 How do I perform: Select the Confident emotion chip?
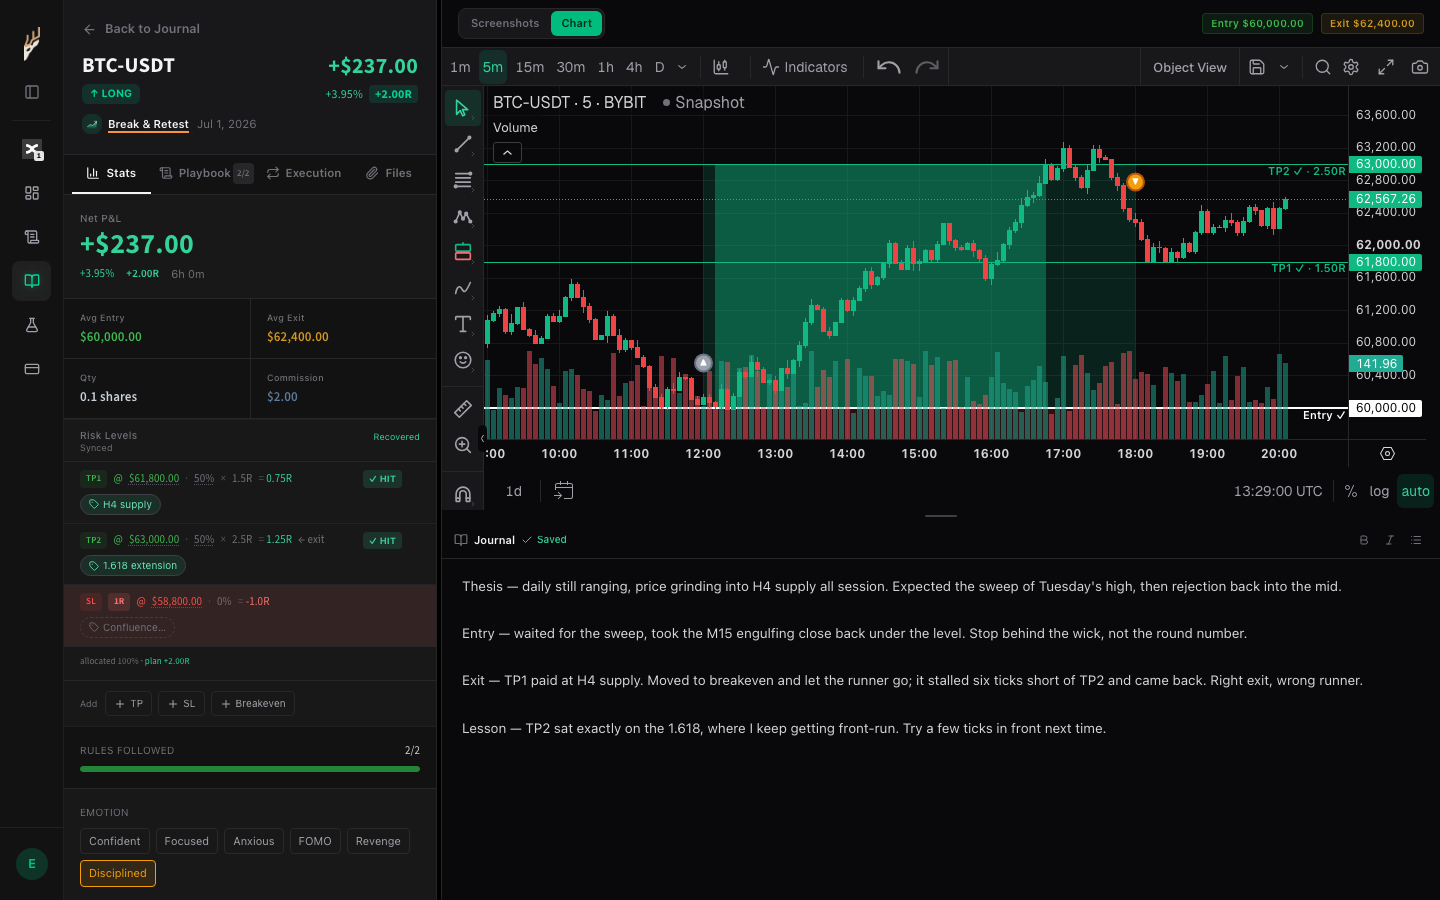[x=115, y=841]
